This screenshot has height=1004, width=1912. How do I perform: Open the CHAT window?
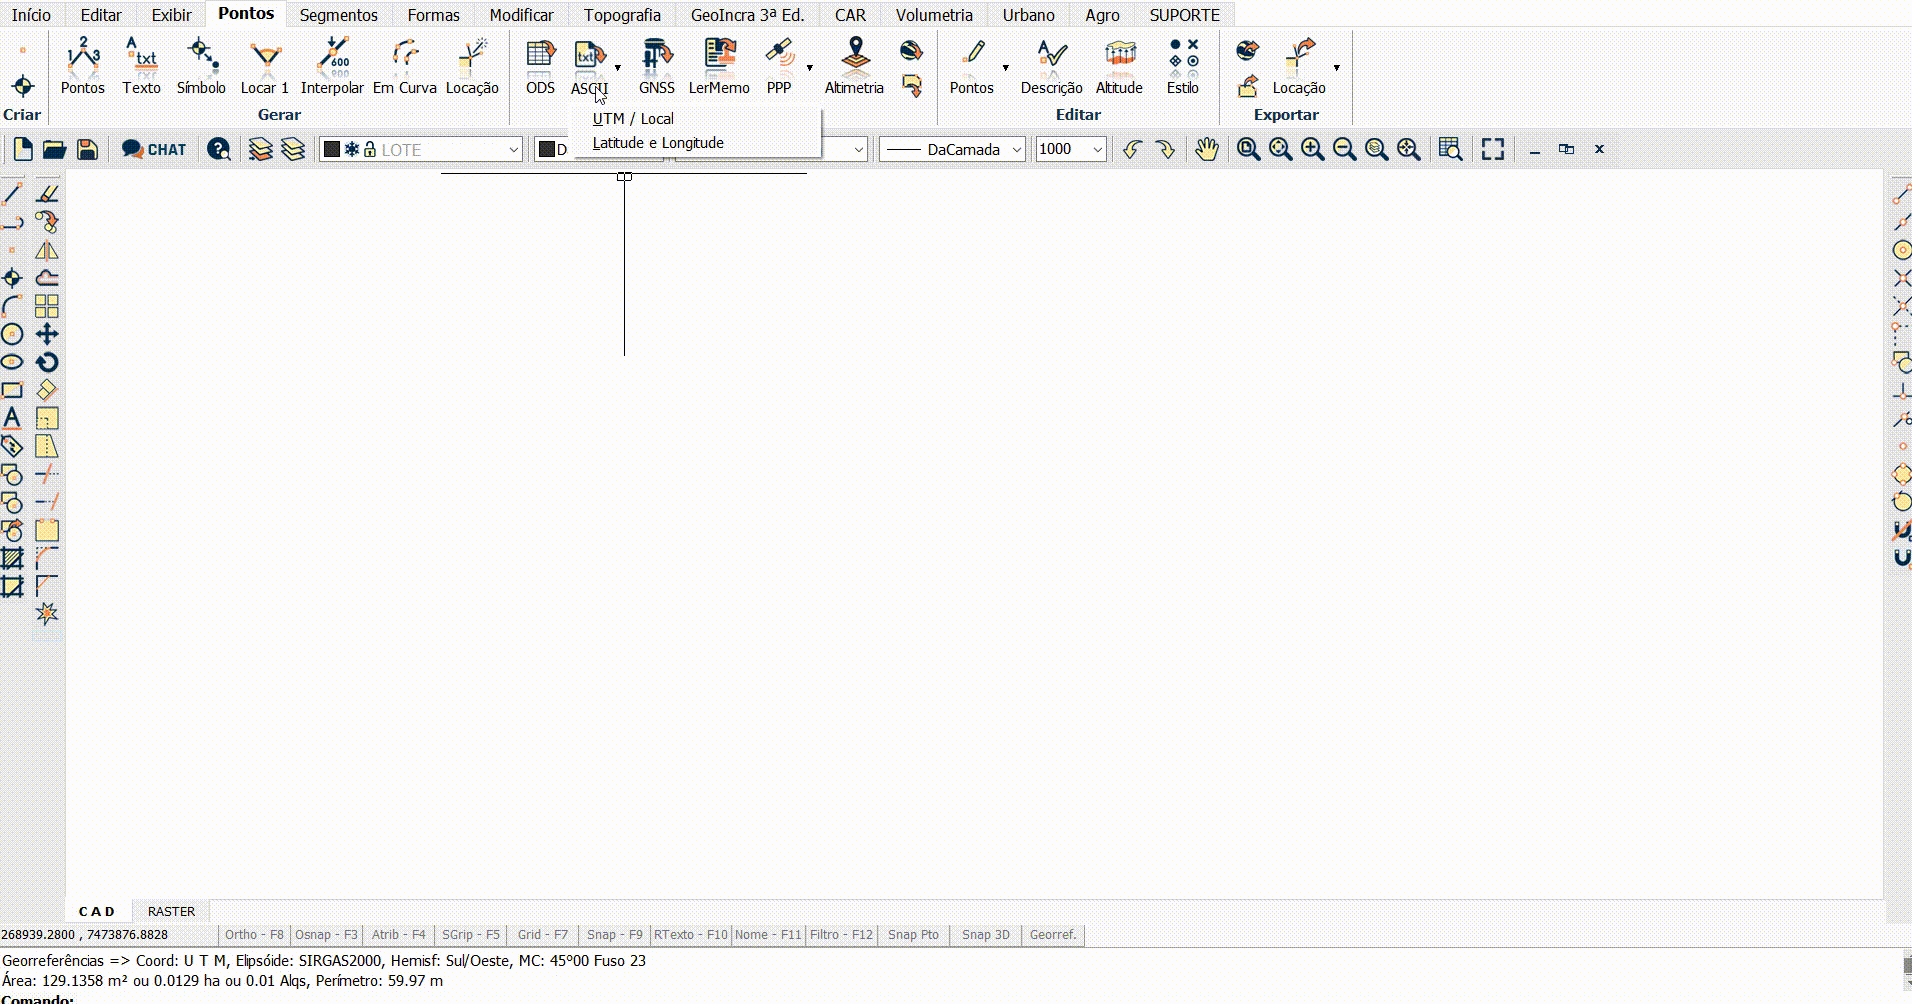click(x=152, y=149)
